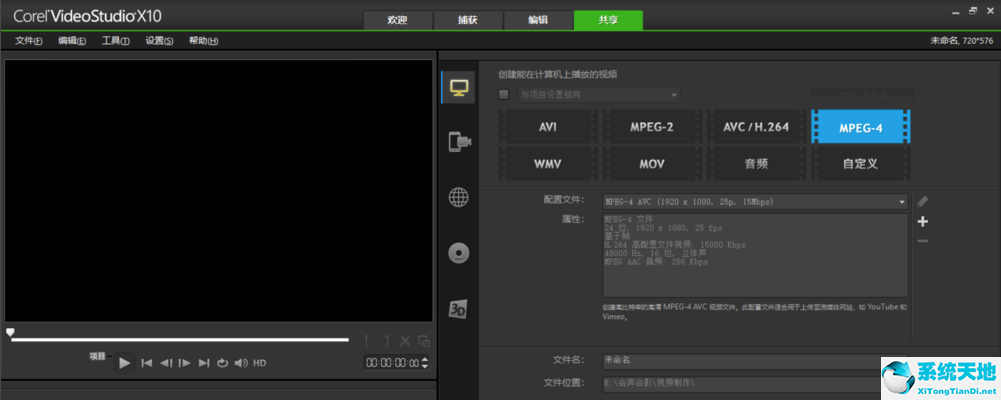Image resolution: width=1001 pixels, height=400 pixels.
Task: Choose the MPEG-2 format button
Action: 652,126
